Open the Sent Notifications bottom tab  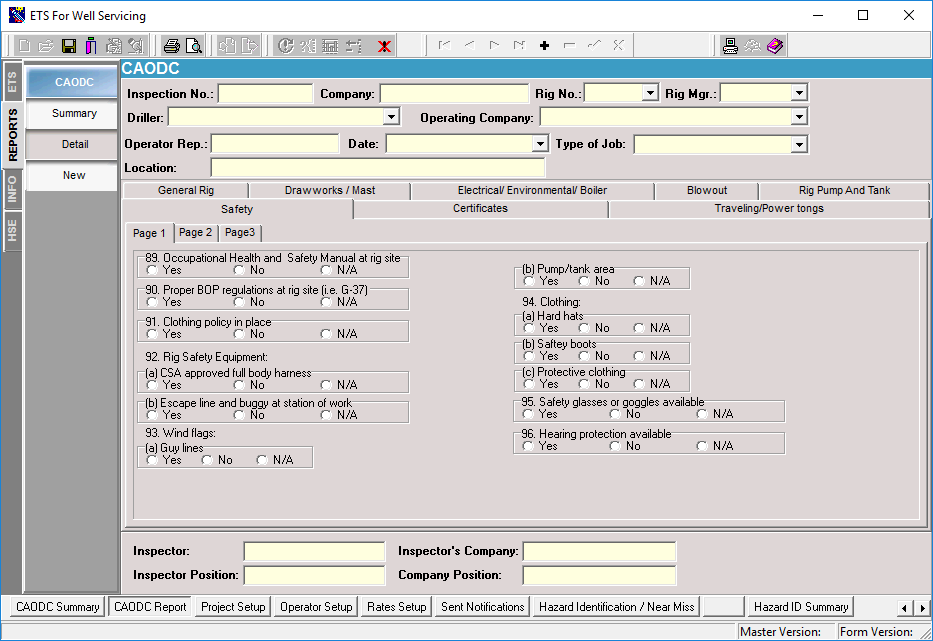(483, 607)
